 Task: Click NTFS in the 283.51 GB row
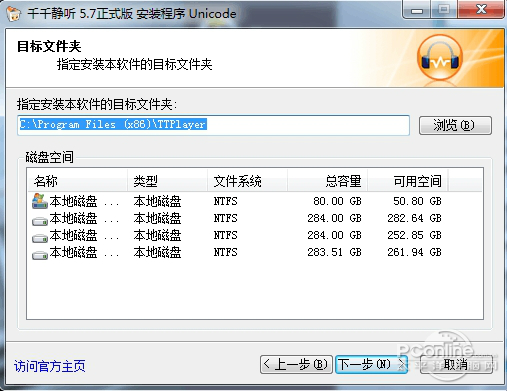[x=226, y=252]
